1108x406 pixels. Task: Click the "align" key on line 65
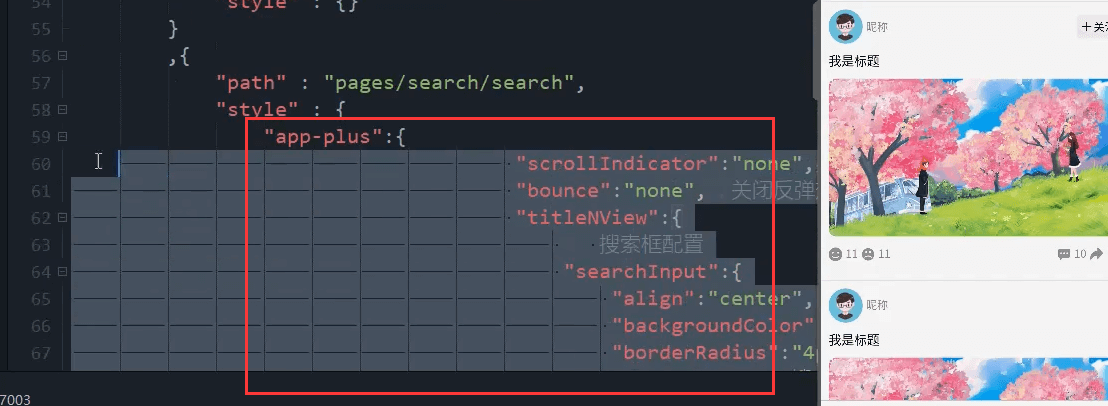point(654,299)
